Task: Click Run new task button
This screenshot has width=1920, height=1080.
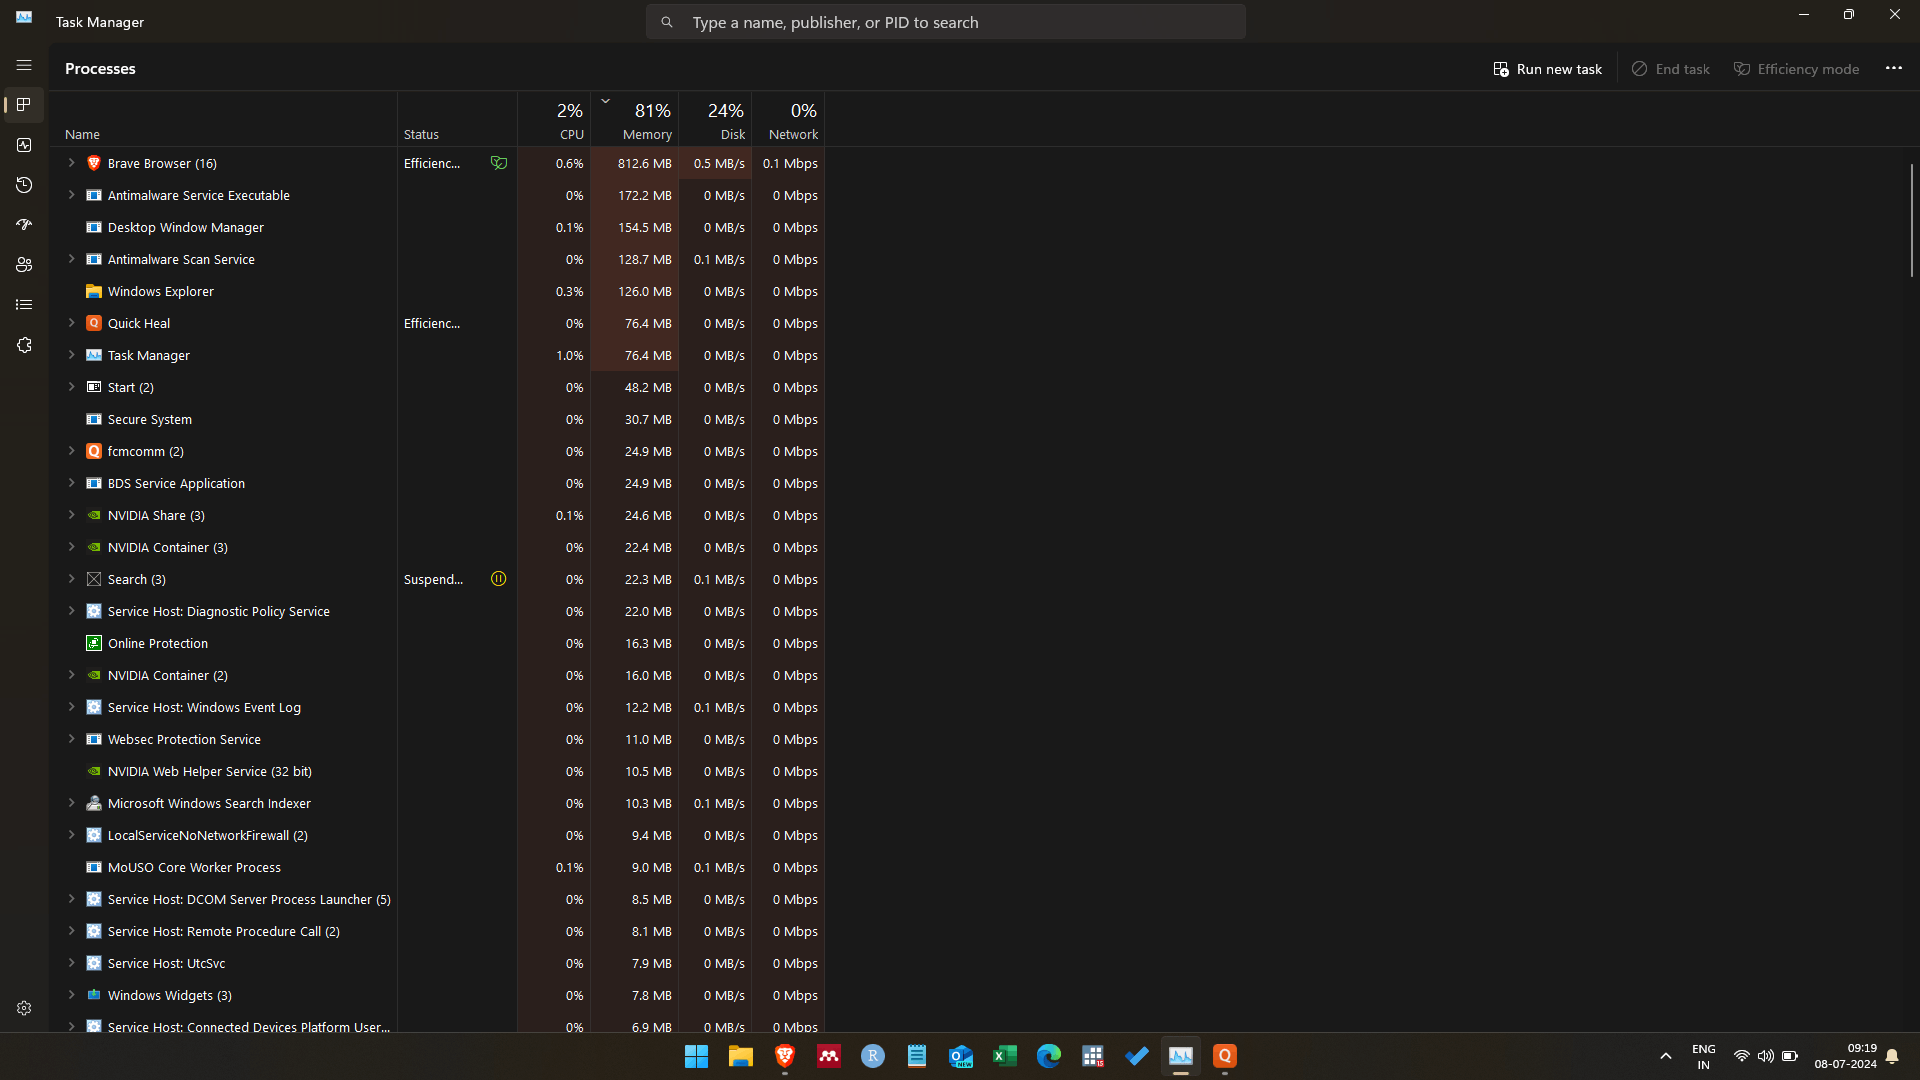Action: click(x=1548, y=69)
